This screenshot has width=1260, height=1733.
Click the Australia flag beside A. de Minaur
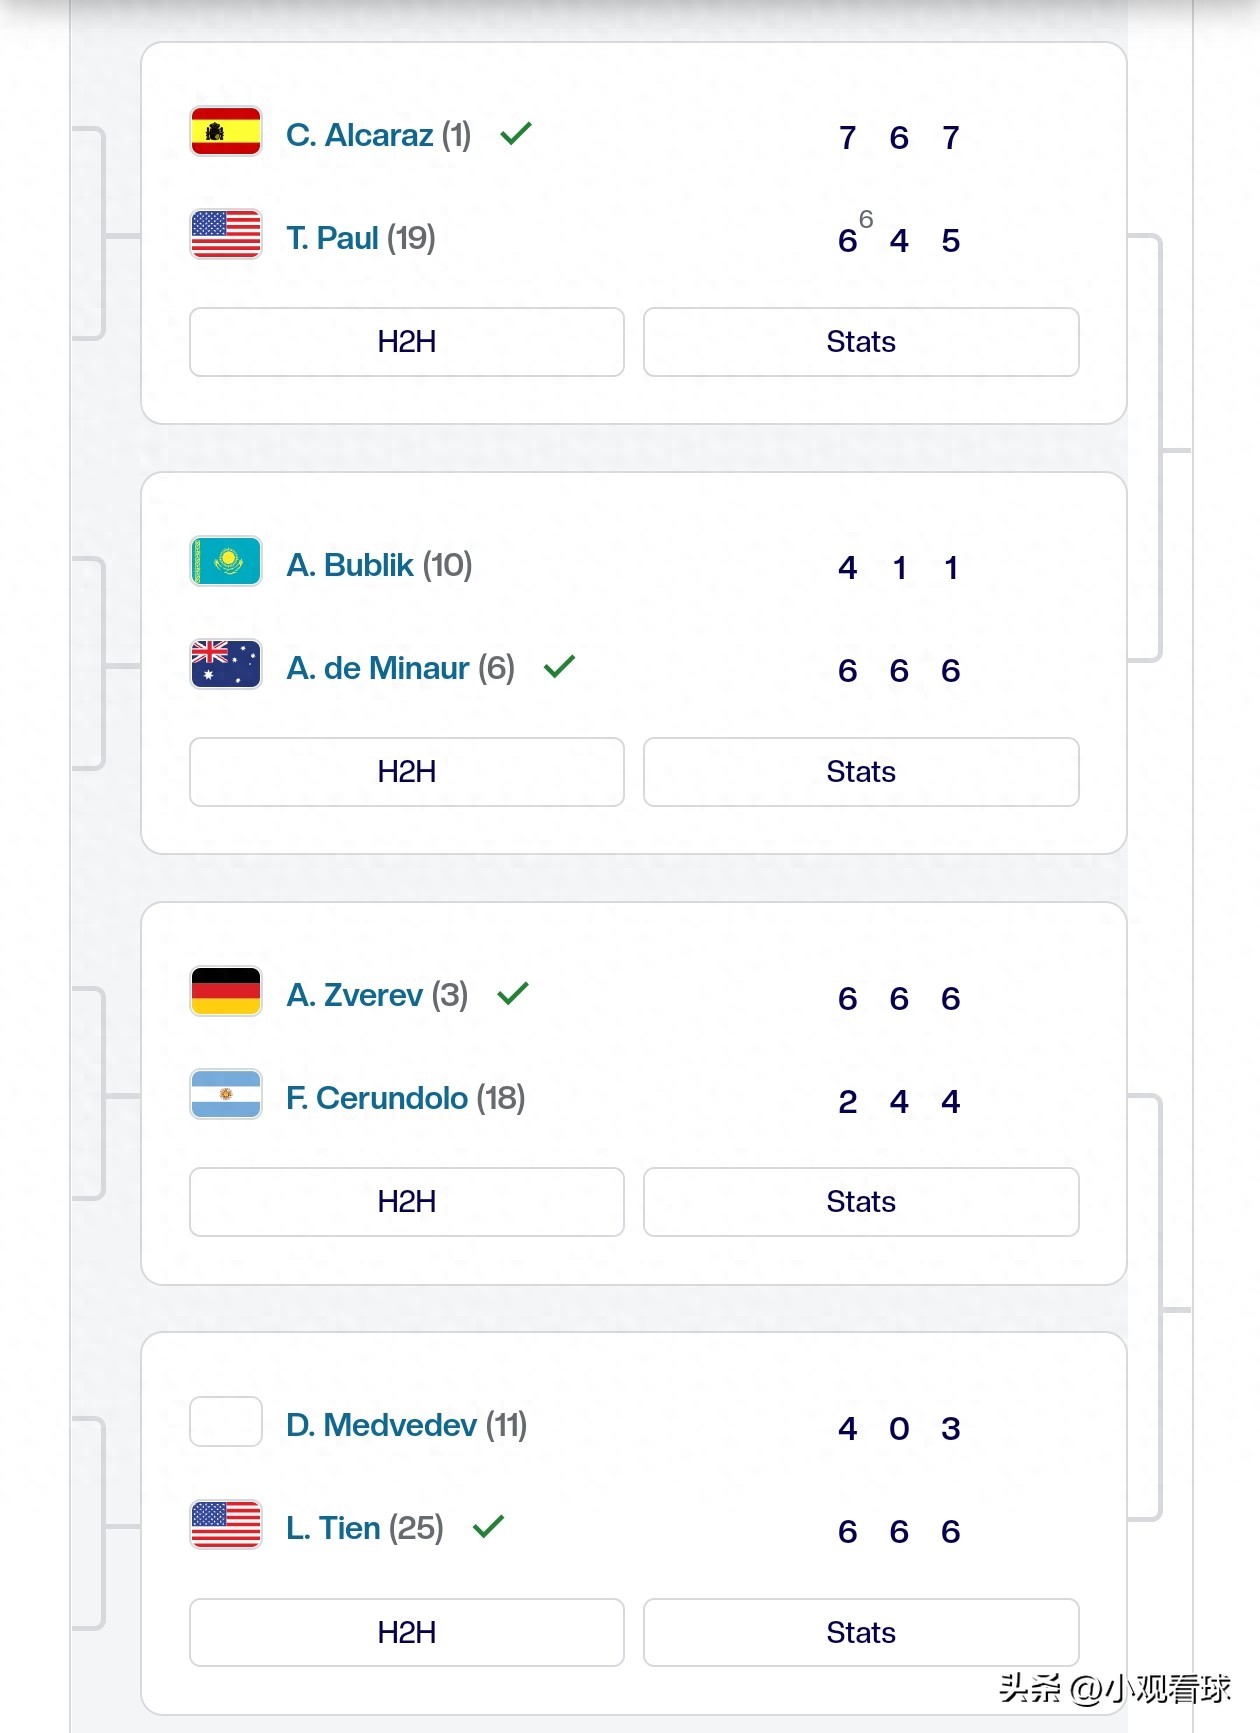(x=225, y=663)
